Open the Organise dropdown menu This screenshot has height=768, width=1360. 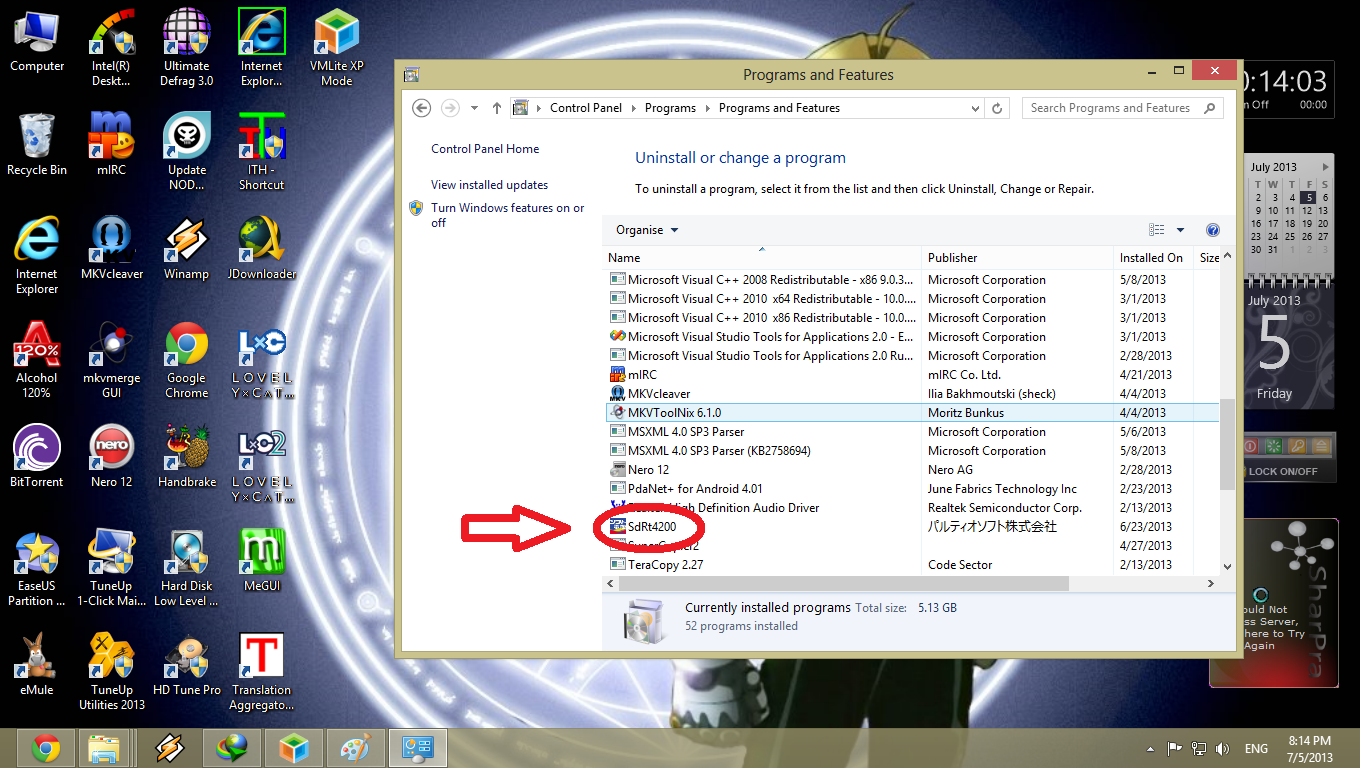(647, 230)
